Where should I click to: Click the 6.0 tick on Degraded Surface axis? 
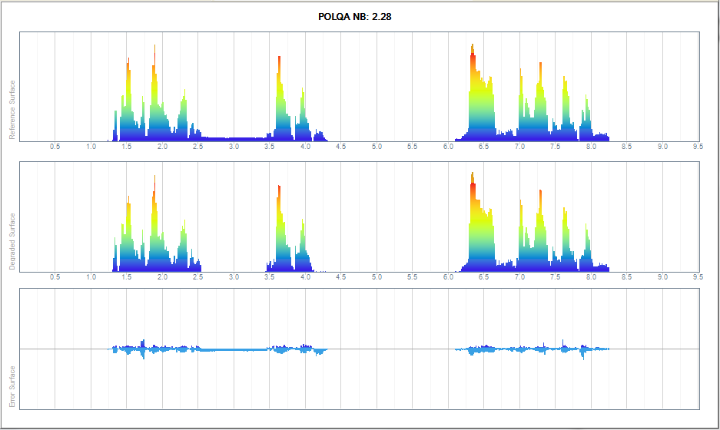click(x=448, y=278)
